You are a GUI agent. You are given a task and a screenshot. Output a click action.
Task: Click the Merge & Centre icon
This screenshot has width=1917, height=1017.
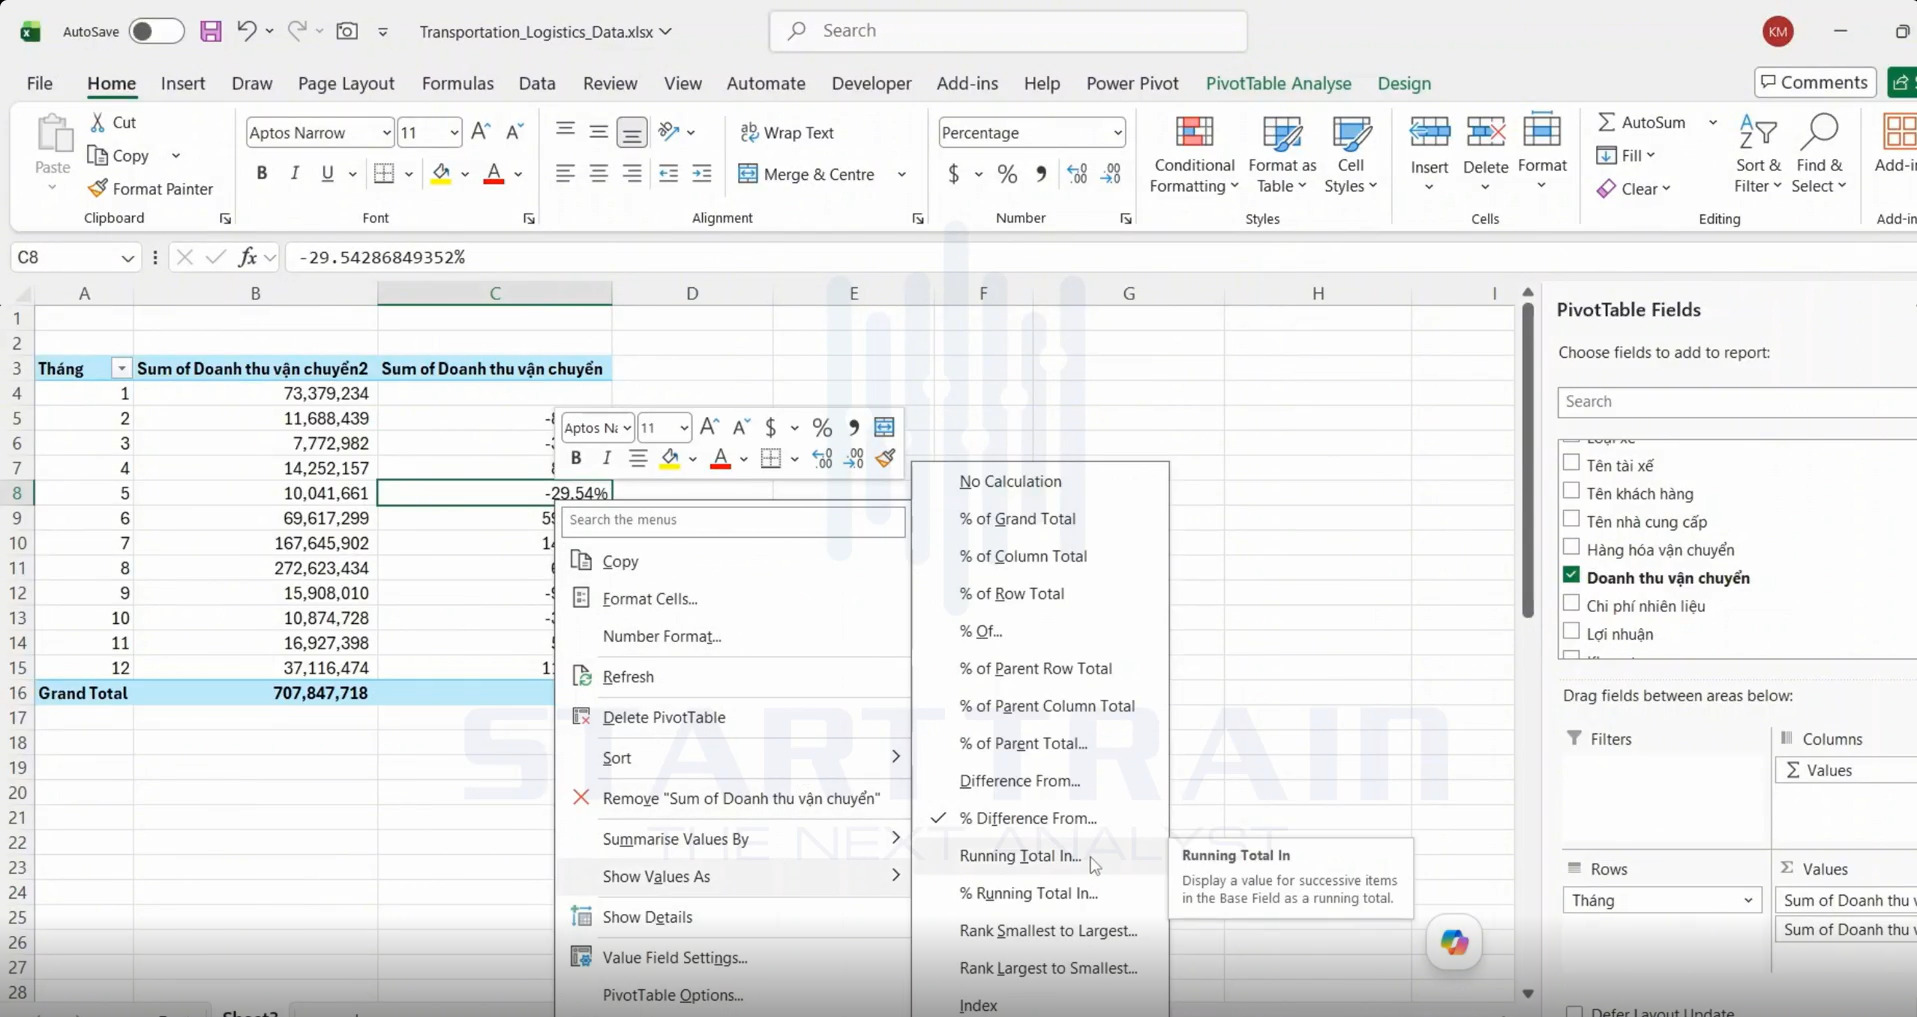748,174
